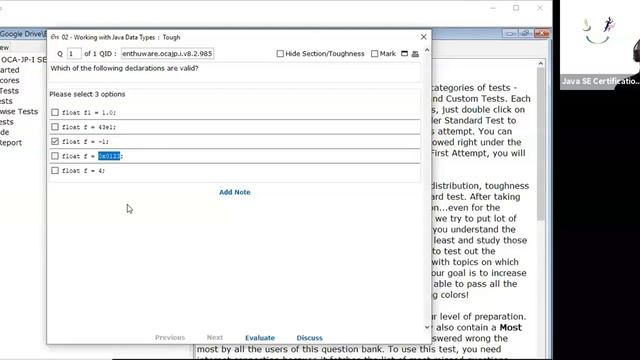Close the question dialog with the X
The height and width of the screenshot is (360, 640).
point(424,37)
